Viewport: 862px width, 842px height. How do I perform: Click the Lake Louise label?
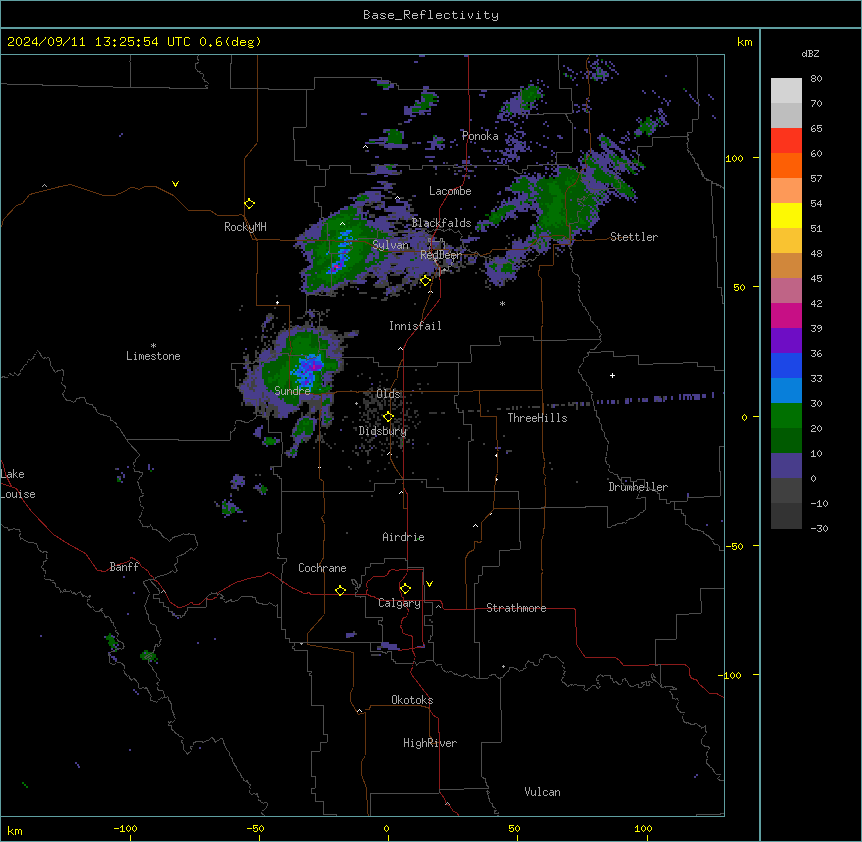point(16,484)
